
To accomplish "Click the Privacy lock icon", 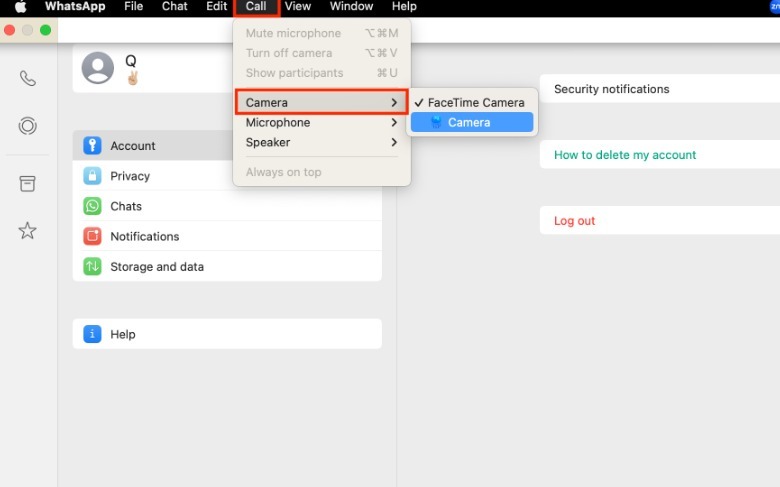I will pyautogui.click(x=92, y=176).
